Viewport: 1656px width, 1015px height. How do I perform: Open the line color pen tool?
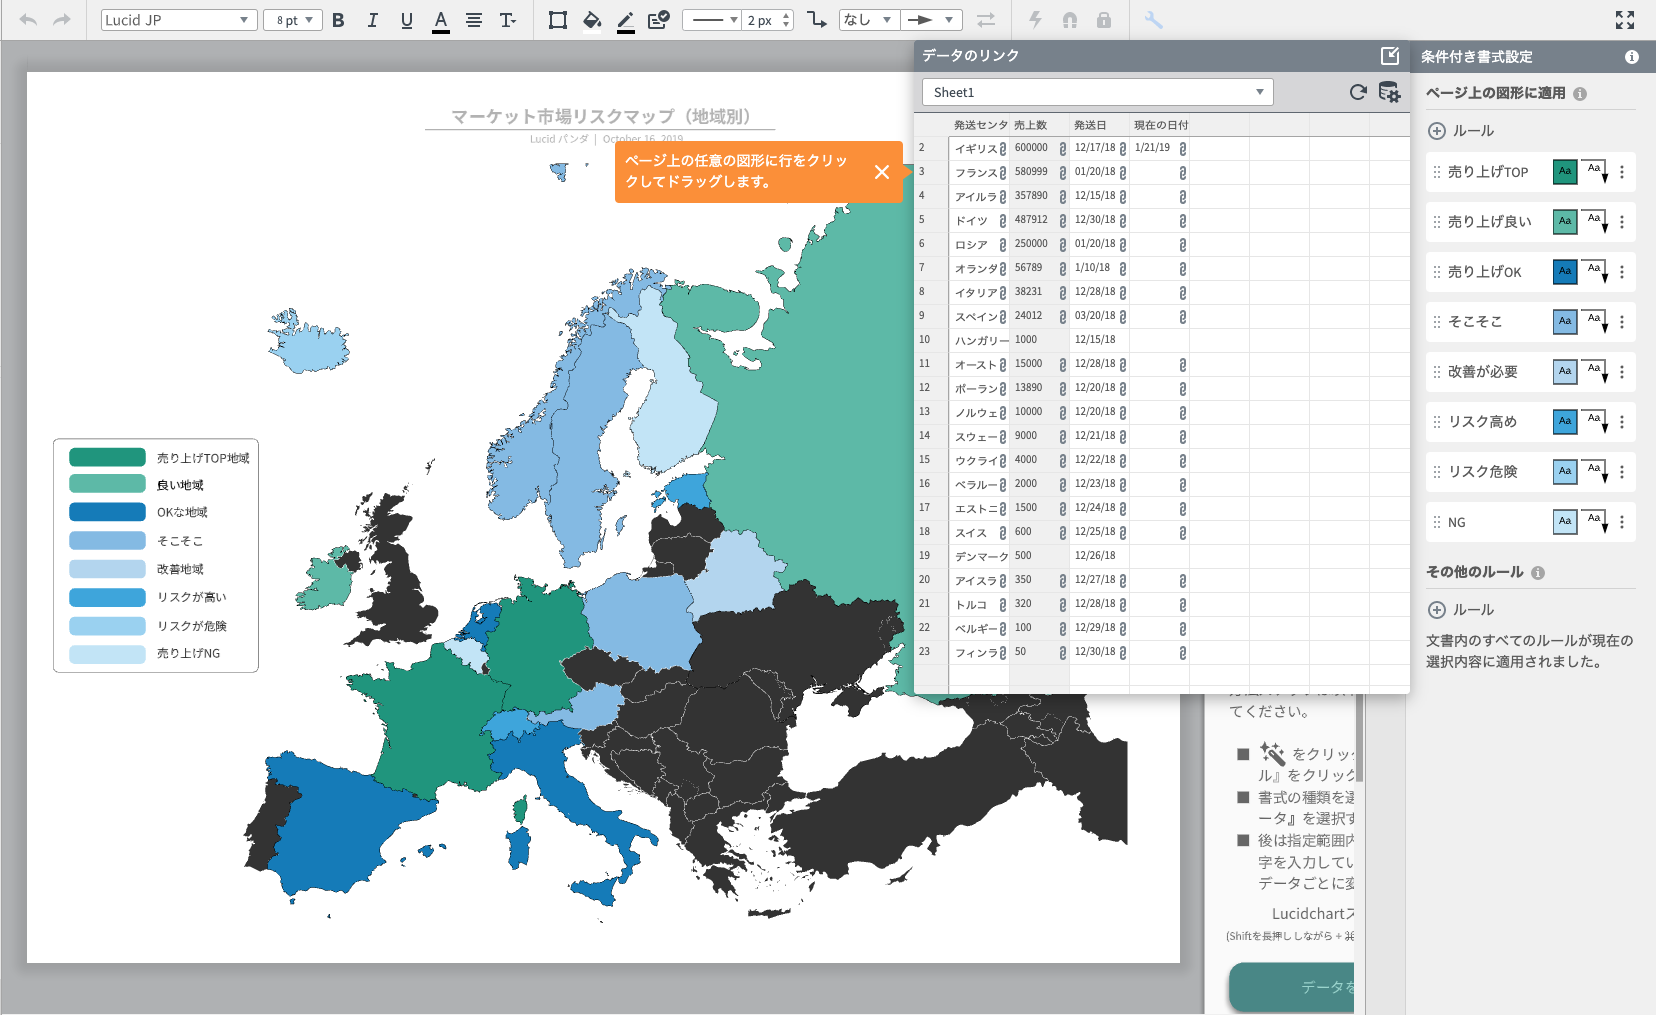[x=626, y=20]
